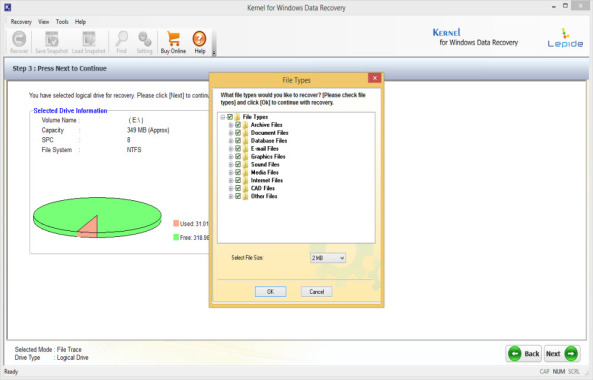The height and width of the screenshot is (380, 593).
Task: Uncheck the root File Types checkbox
Action: (x=230, y=117)
